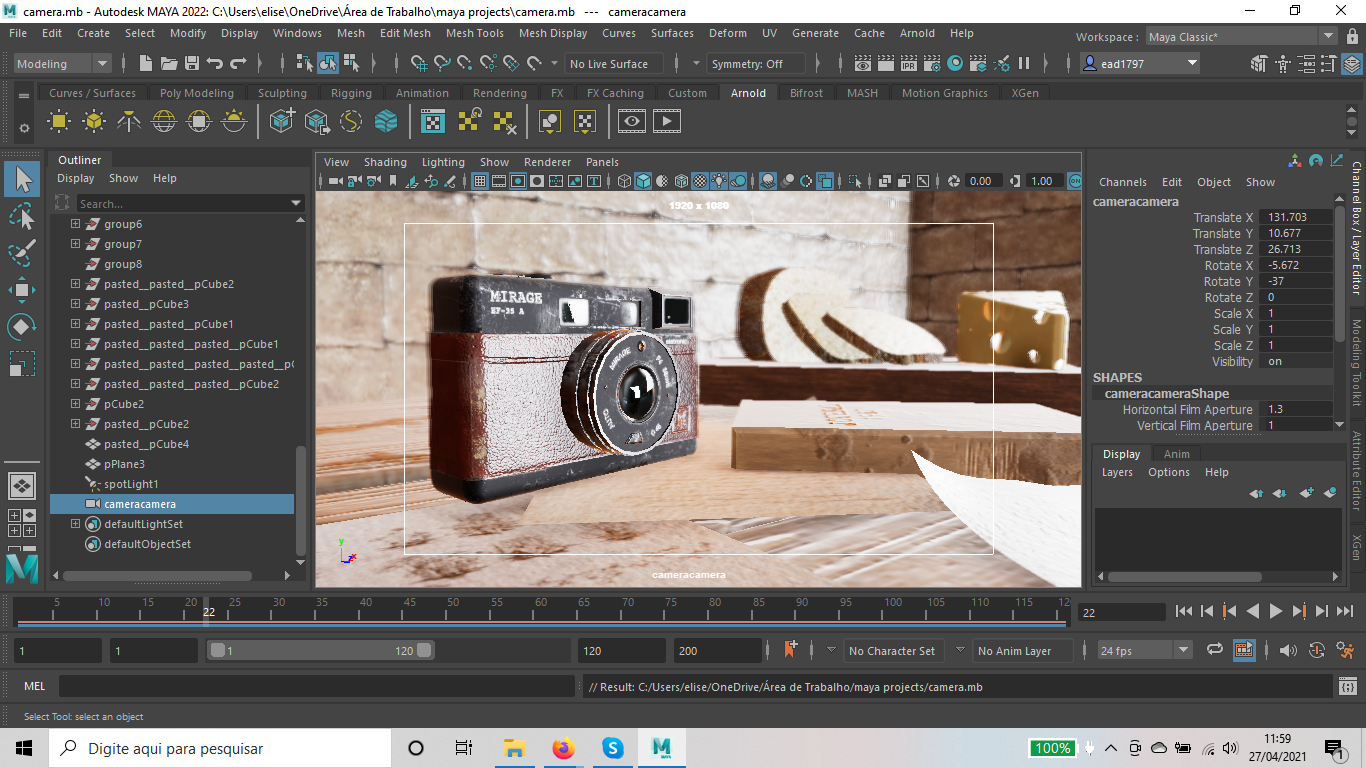This screenshot has height=768, width=1366.
Task: Toggle the film gate in viewport
Action: click(x=499, y=181)
